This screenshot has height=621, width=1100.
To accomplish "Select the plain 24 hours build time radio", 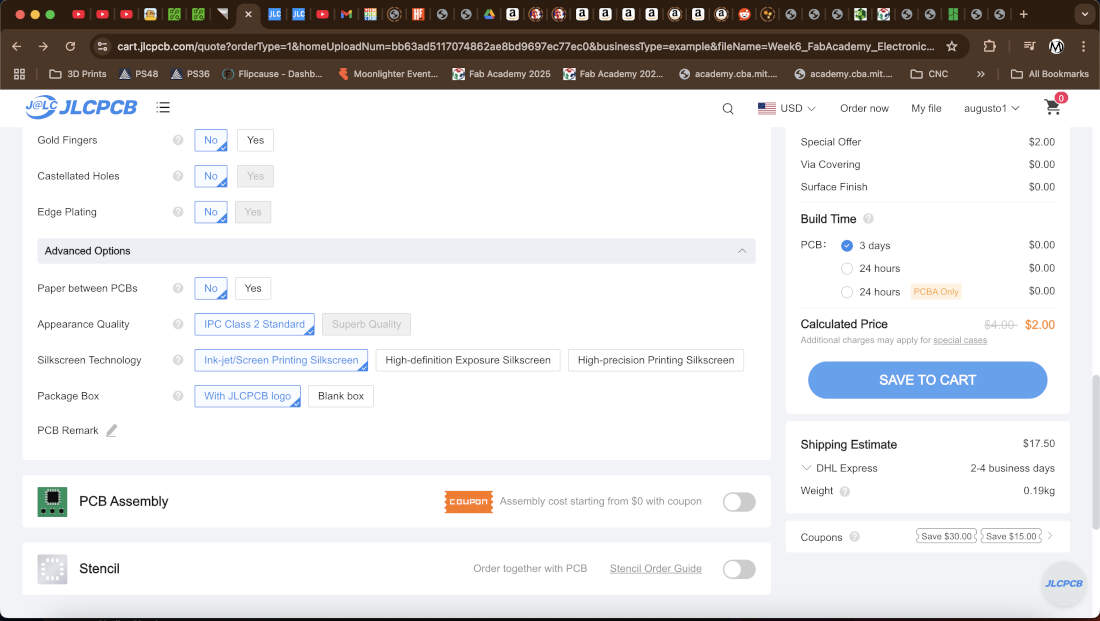I will coord(847,269).
